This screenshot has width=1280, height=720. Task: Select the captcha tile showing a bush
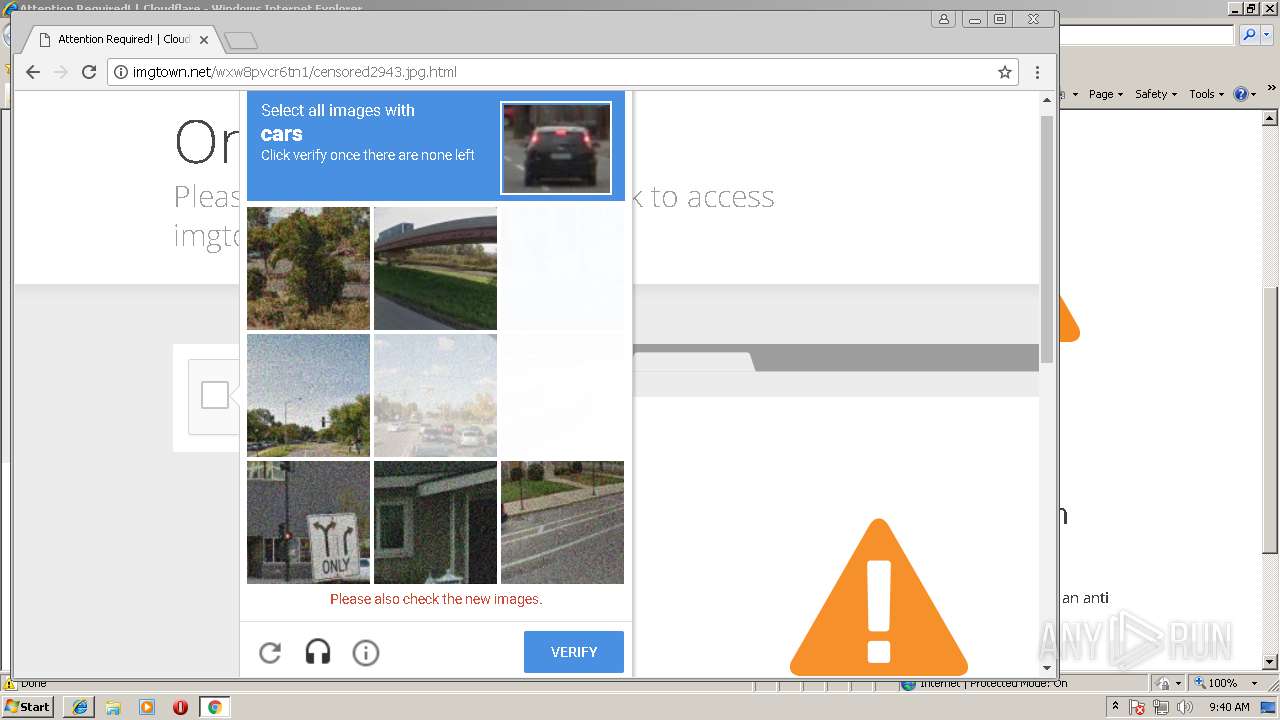click(308, 268)
